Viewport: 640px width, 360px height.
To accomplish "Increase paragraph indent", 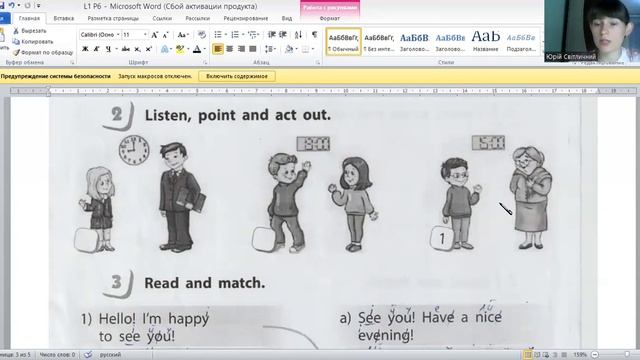I will pyautogui.click(x=283, y=35).
